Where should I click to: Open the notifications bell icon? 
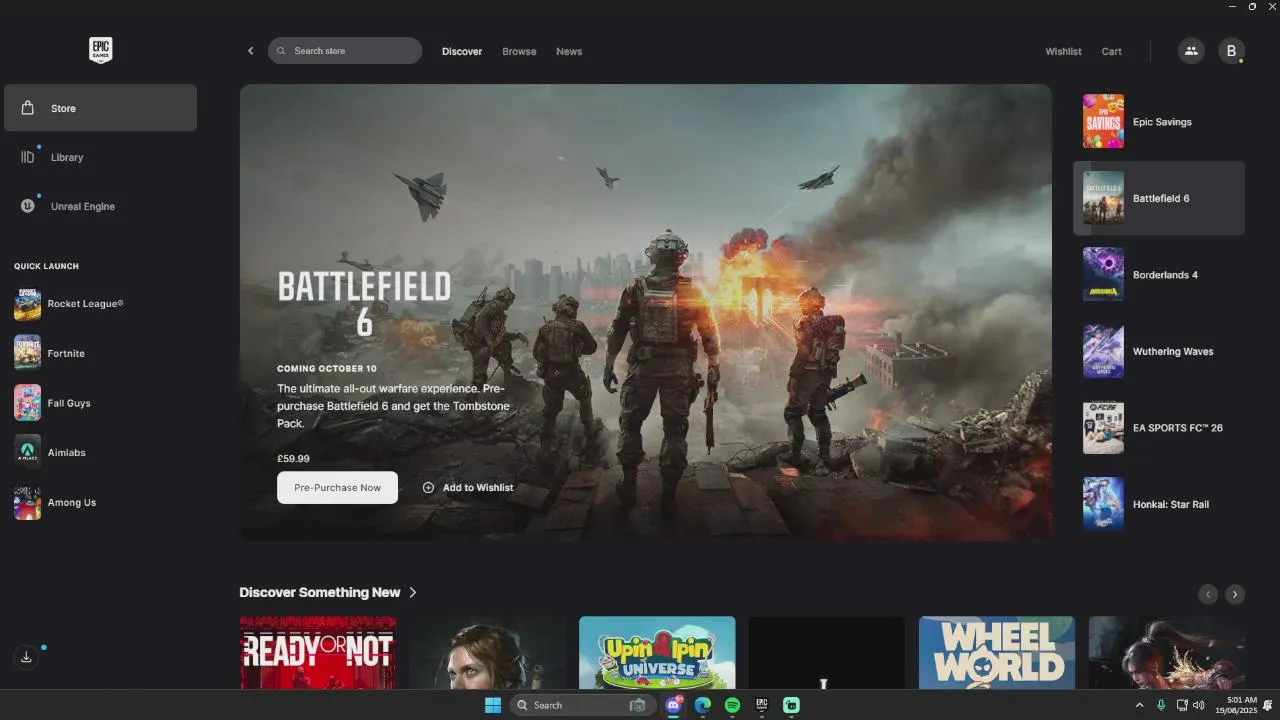[x=1268, y=705]
